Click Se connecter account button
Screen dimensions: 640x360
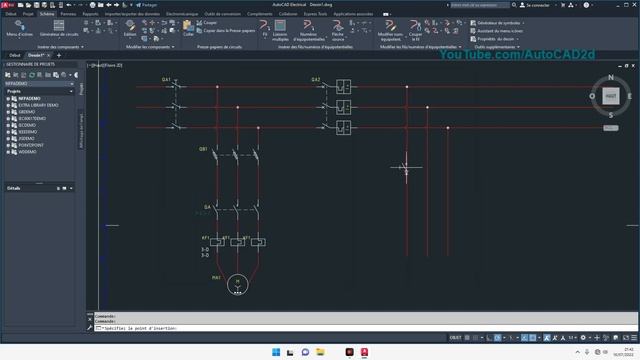[x=534, y=5]
